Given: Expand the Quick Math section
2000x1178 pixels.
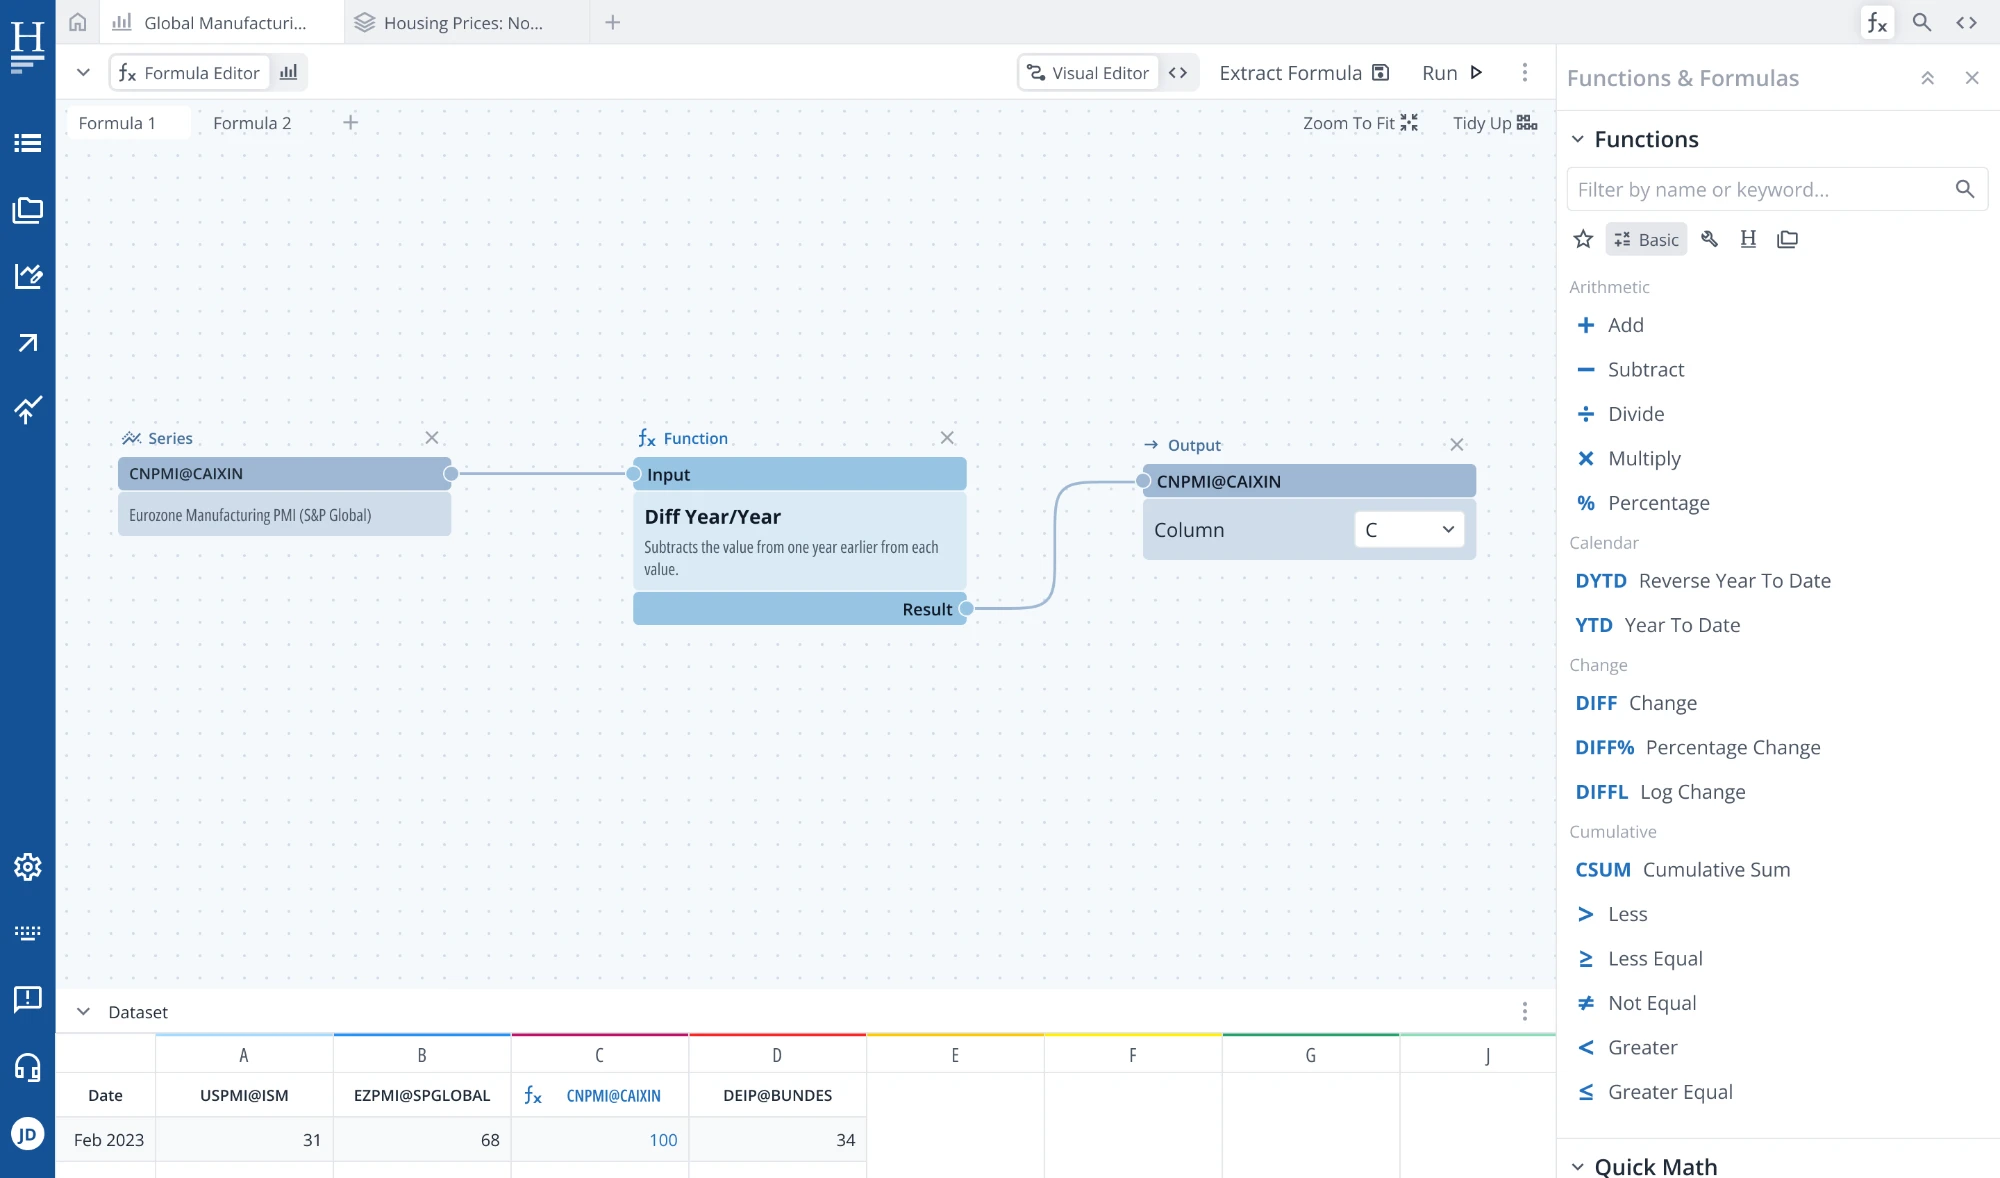Looking at the screenshot, I should (1578, 1166).
